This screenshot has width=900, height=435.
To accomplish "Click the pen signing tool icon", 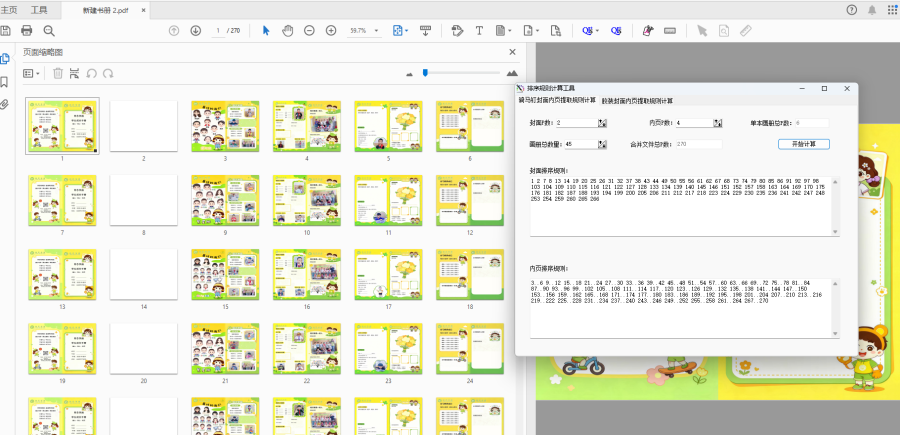I will point(648,30).
